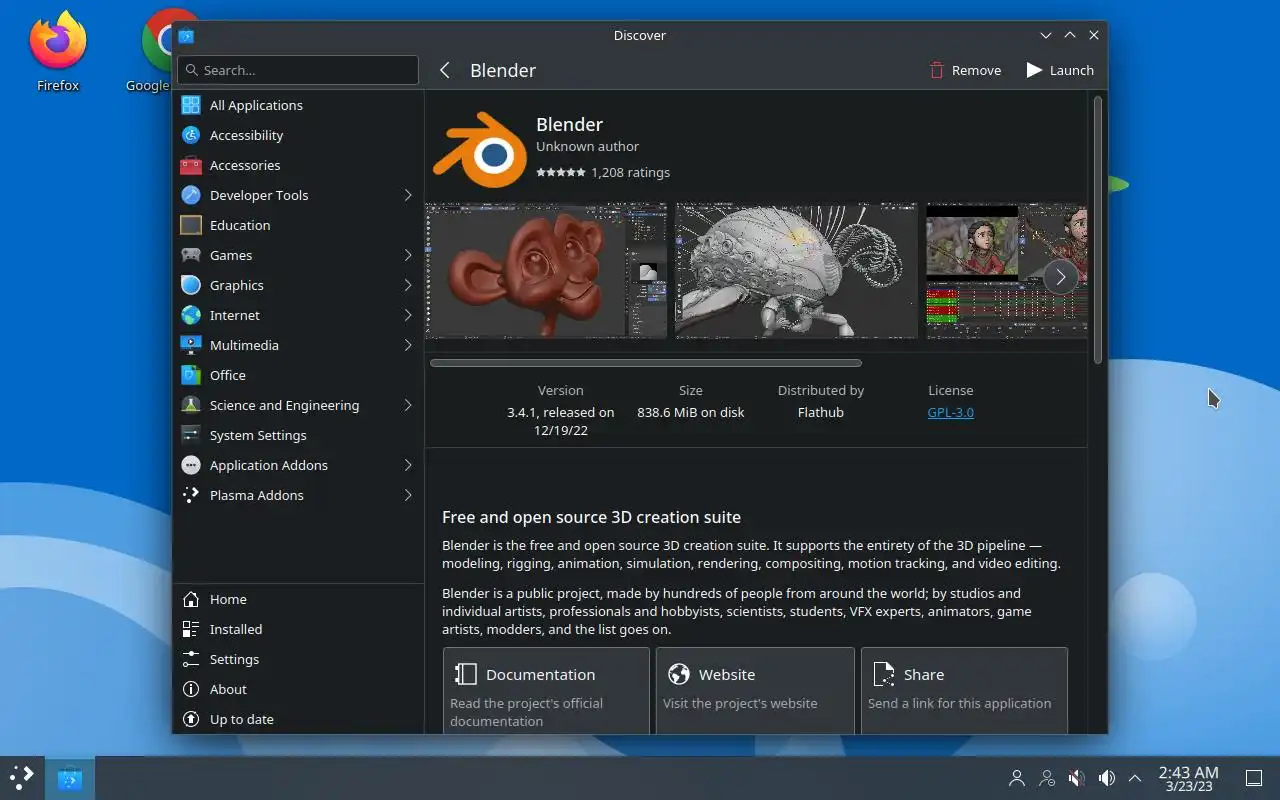The width and height of the screenshot is (1280, 800).
Task: Click the Blender logo icon
Action: 480,150
